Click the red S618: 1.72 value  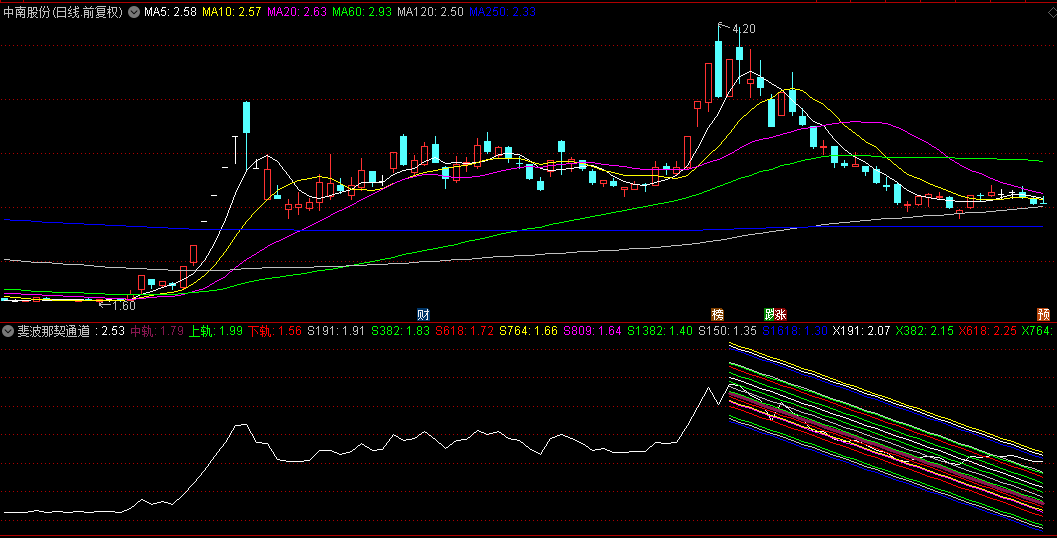coord(464,331)
